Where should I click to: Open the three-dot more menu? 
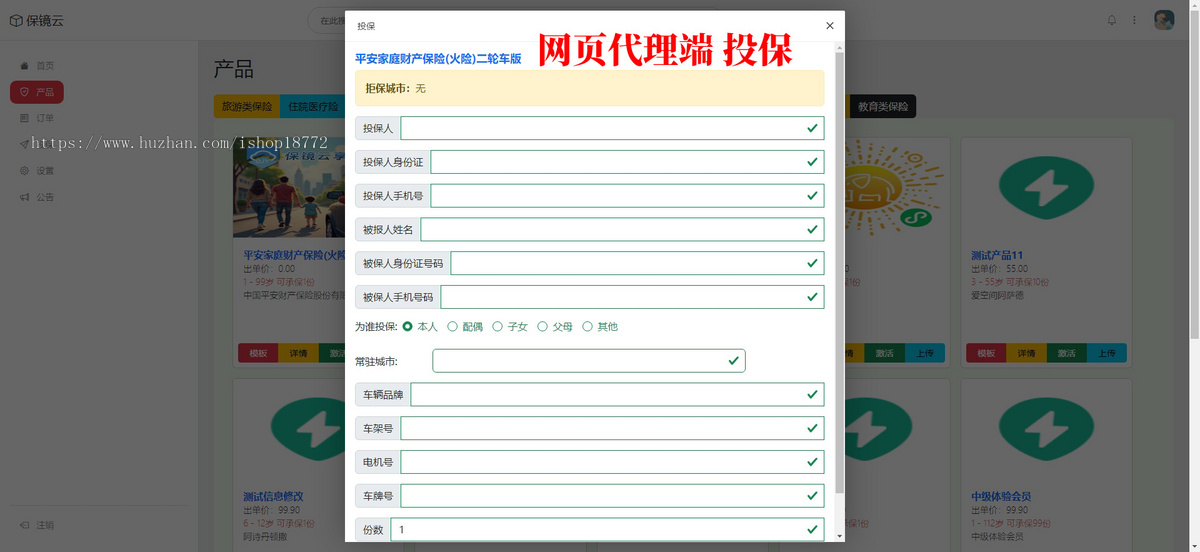pos(1134,20)
